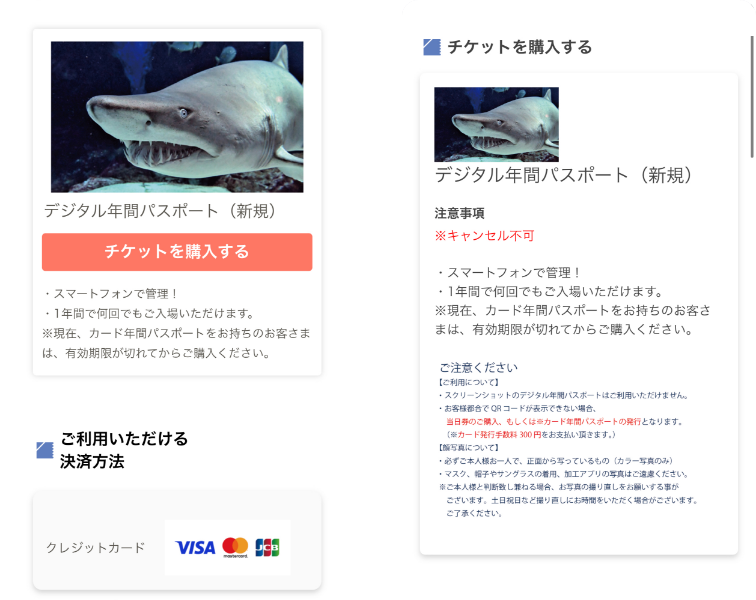Click デジタル年間パスポート（新規） title in left card
This screenshot has width=756, height=600.
pyautogui.click(x=160, y=211)
